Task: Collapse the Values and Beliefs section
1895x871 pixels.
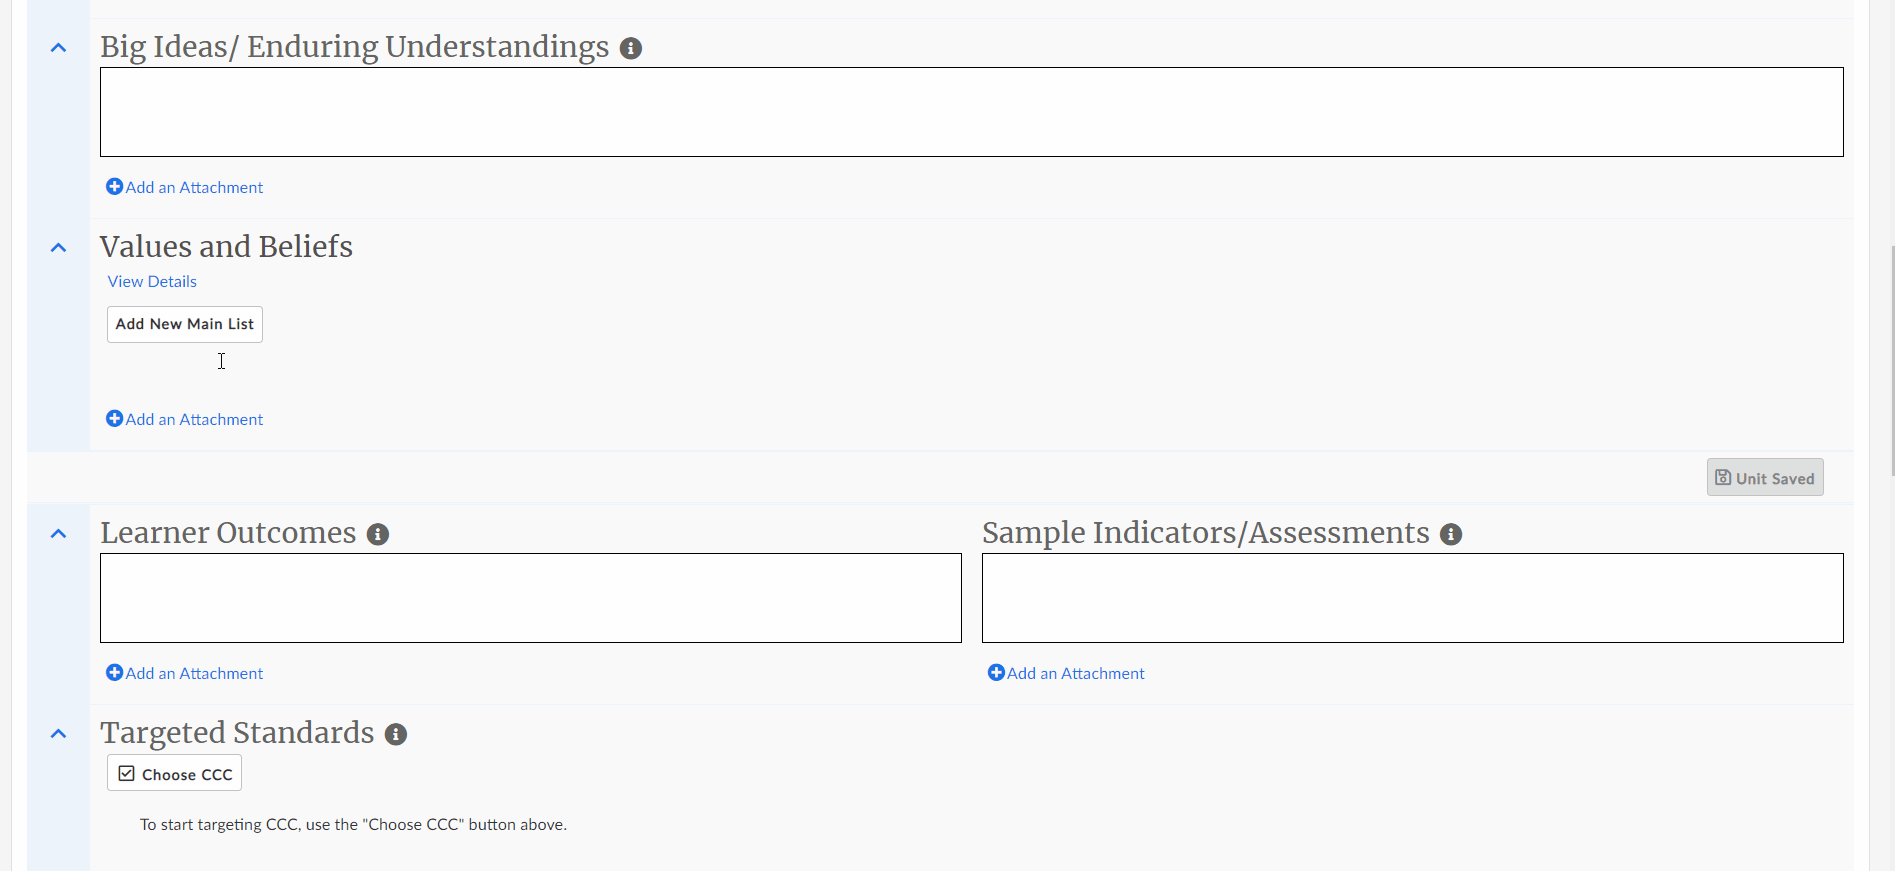Action: click(57, 247)
